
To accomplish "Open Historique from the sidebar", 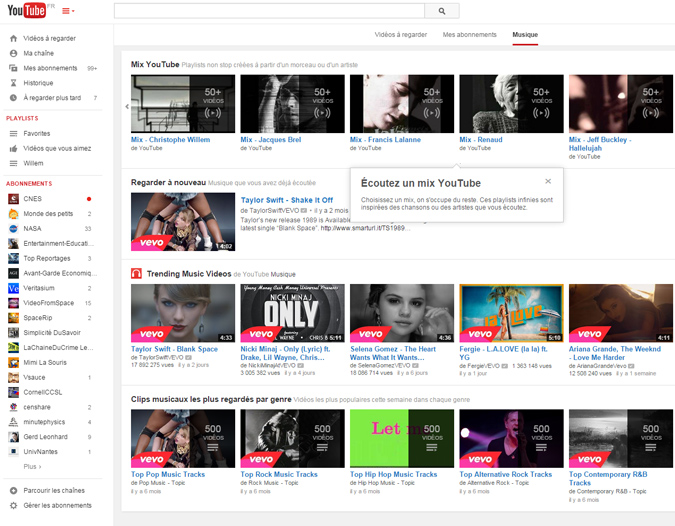I will pos(38,83).
